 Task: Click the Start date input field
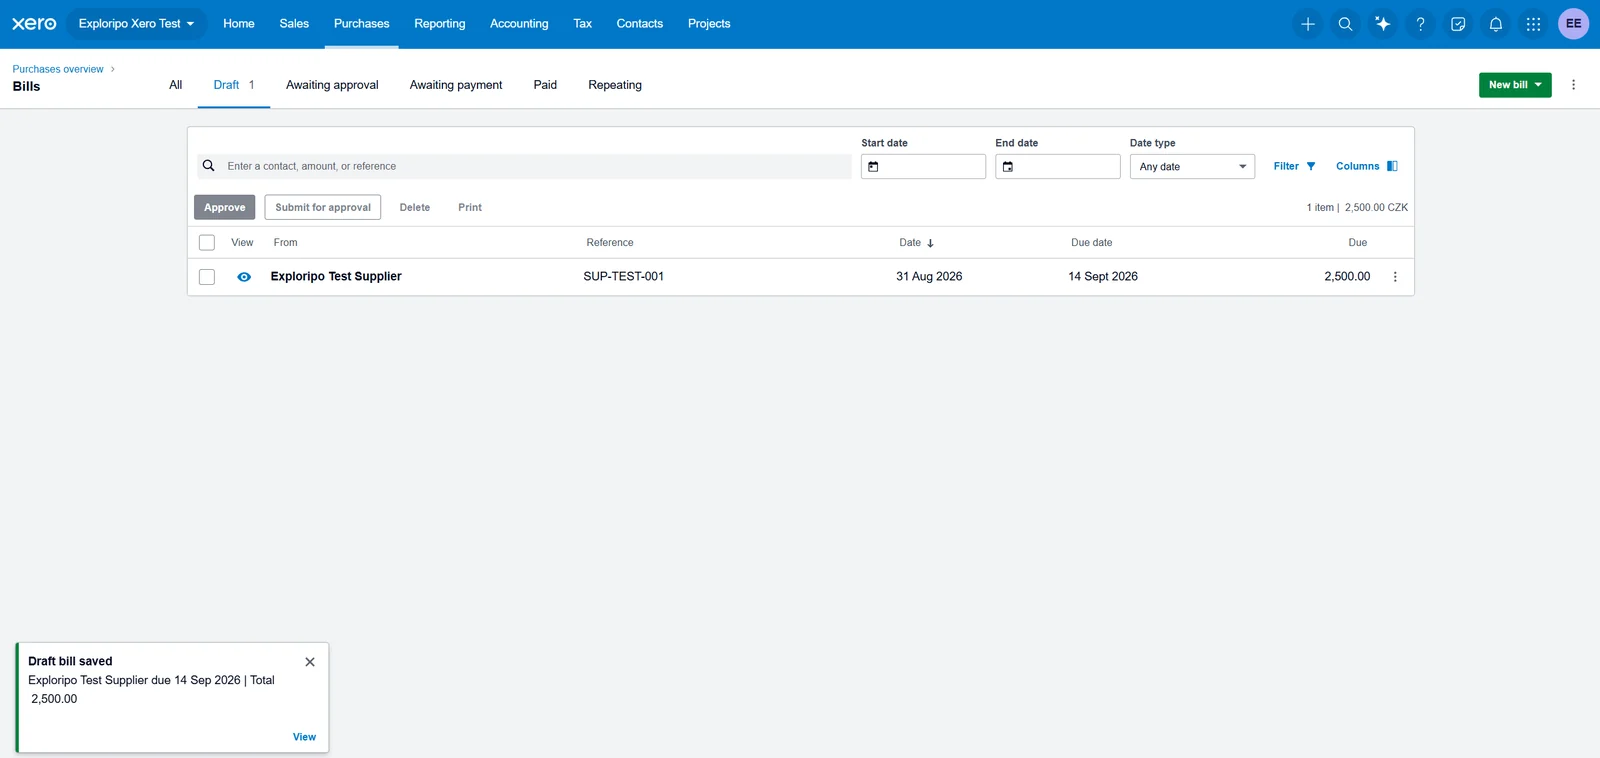click(x=923, y=167)
